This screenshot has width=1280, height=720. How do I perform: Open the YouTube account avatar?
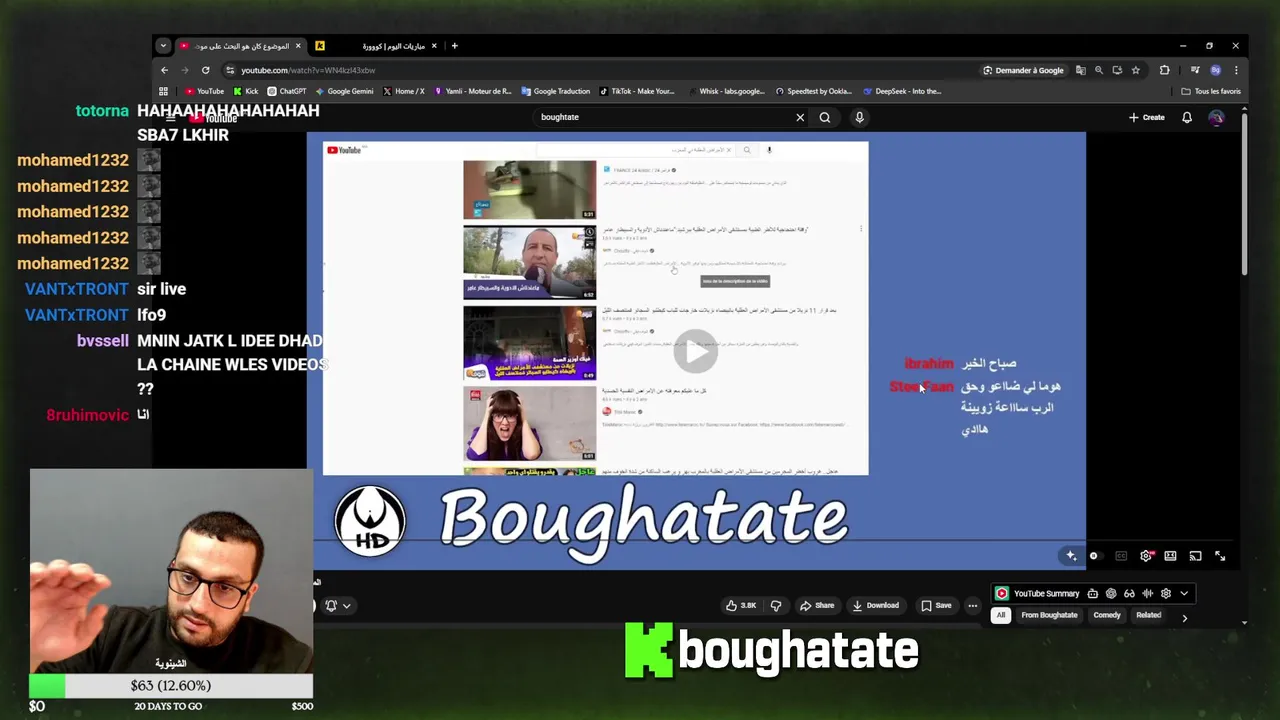1216,117
